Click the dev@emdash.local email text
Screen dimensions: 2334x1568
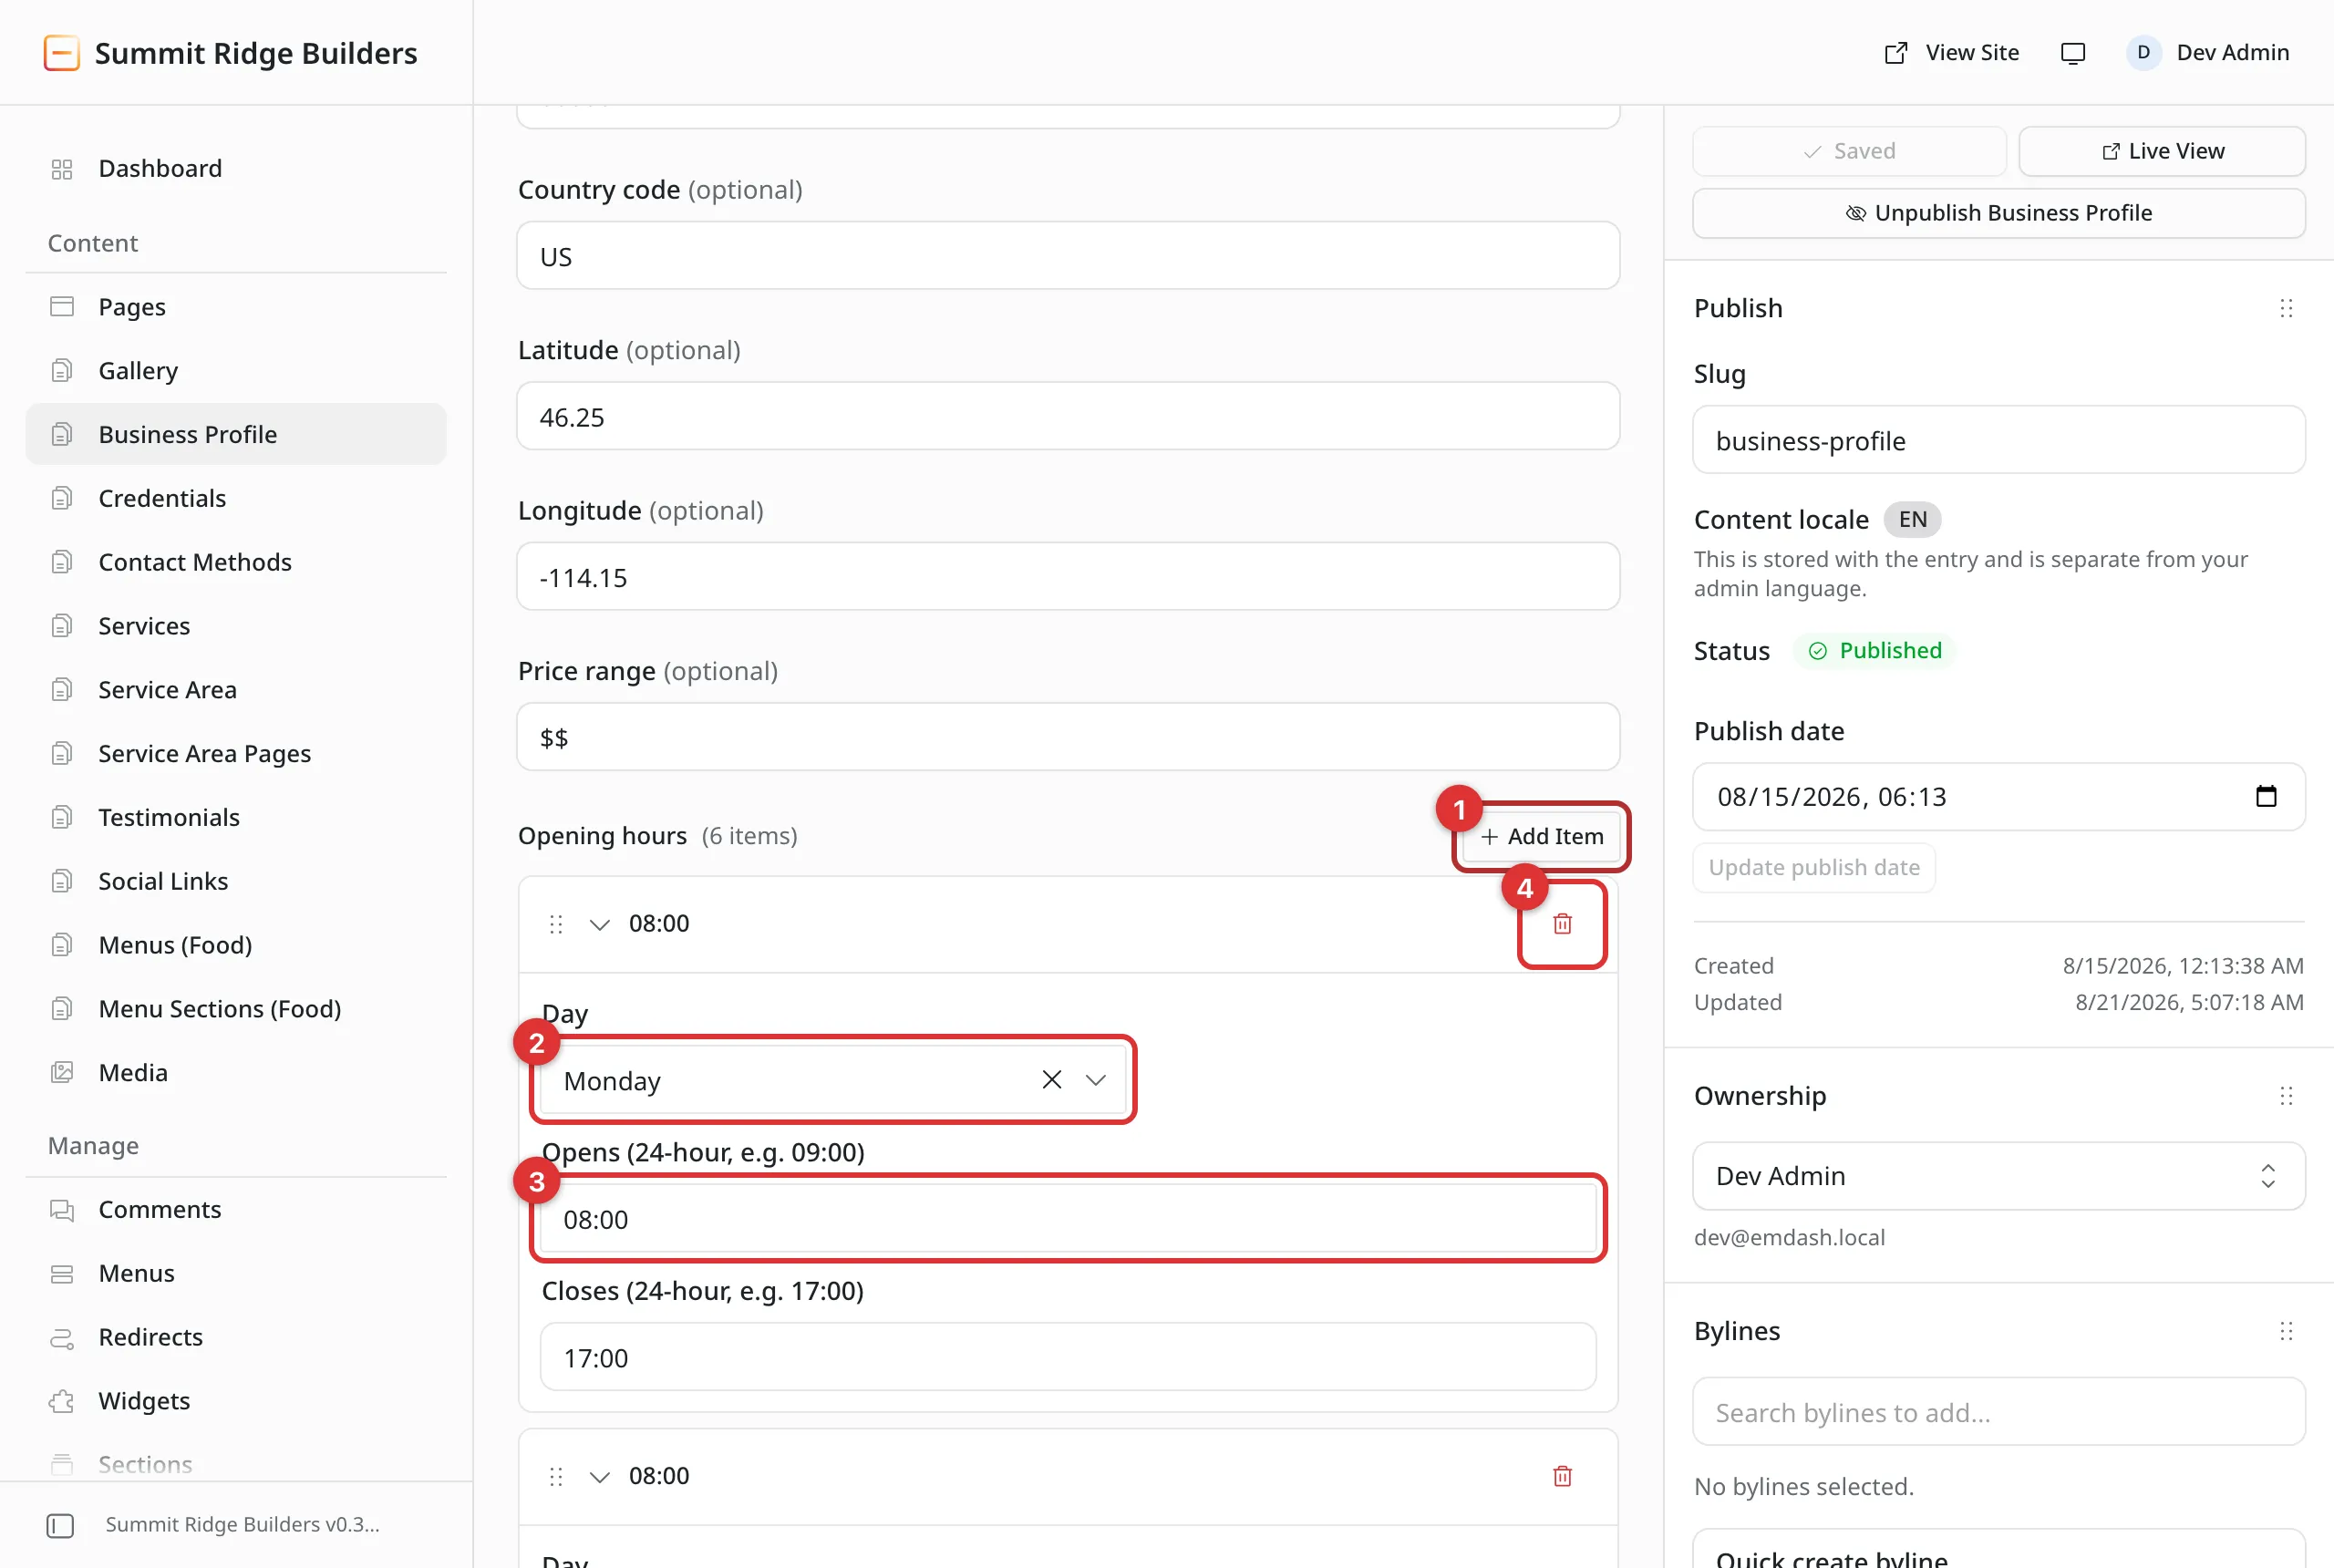coord(1789,1237)
